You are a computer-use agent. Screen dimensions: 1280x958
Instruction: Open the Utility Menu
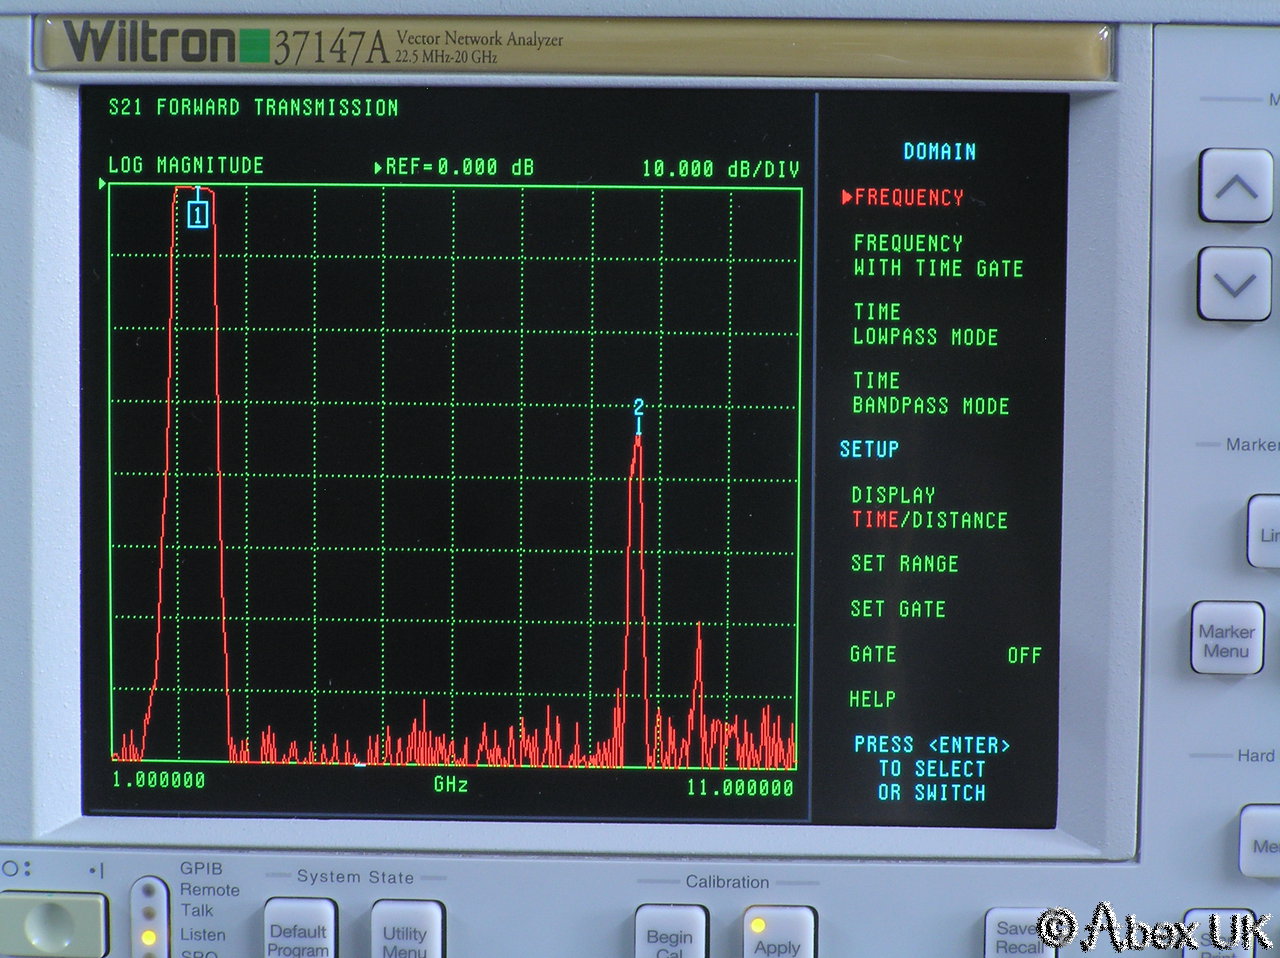(405, 935)
